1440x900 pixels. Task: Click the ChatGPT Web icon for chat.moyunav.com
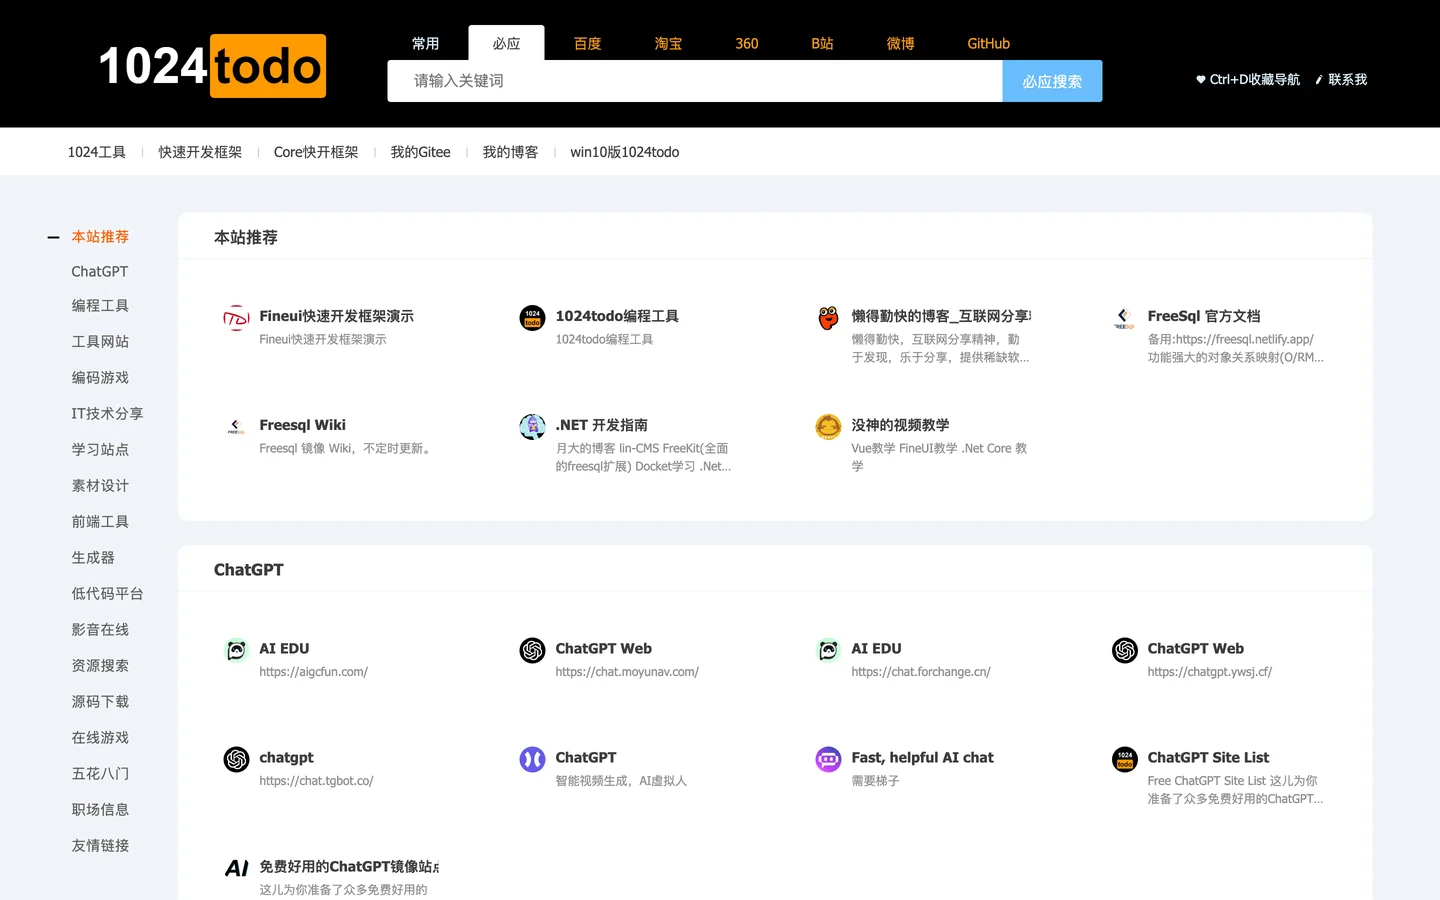coord(532,650)
